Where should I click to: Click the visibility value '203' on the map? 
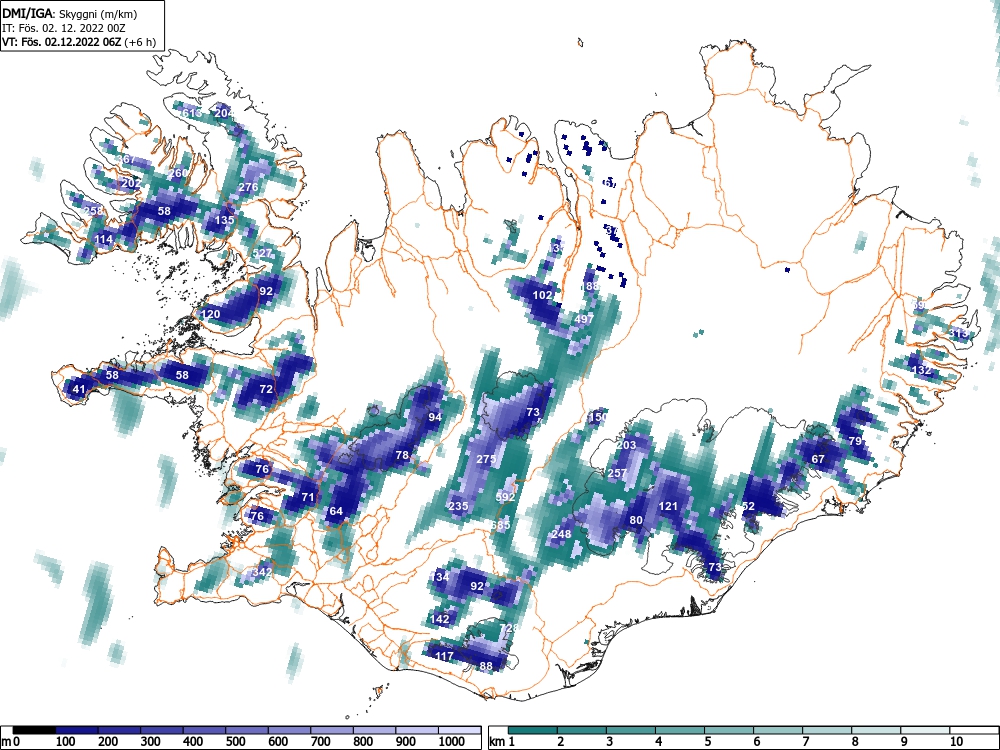tap(626, 445)
